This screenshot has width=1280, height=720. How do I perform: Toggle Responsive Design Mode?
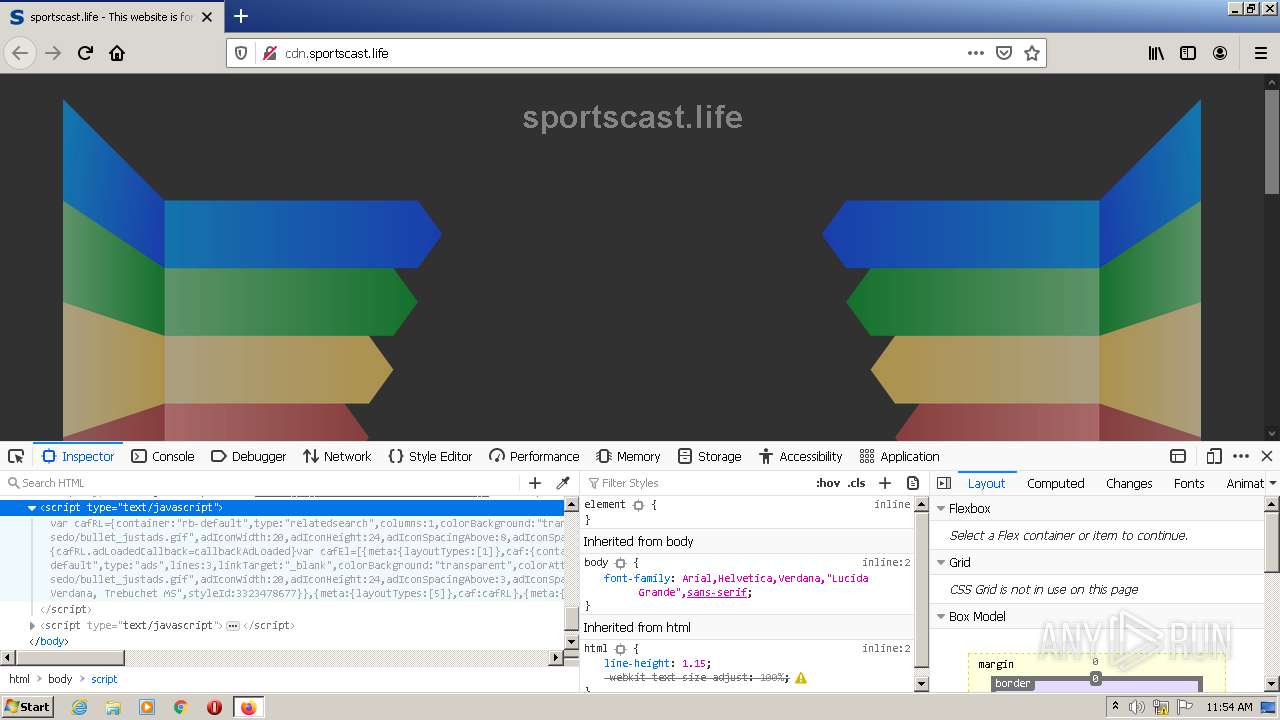click(1214, 456)
